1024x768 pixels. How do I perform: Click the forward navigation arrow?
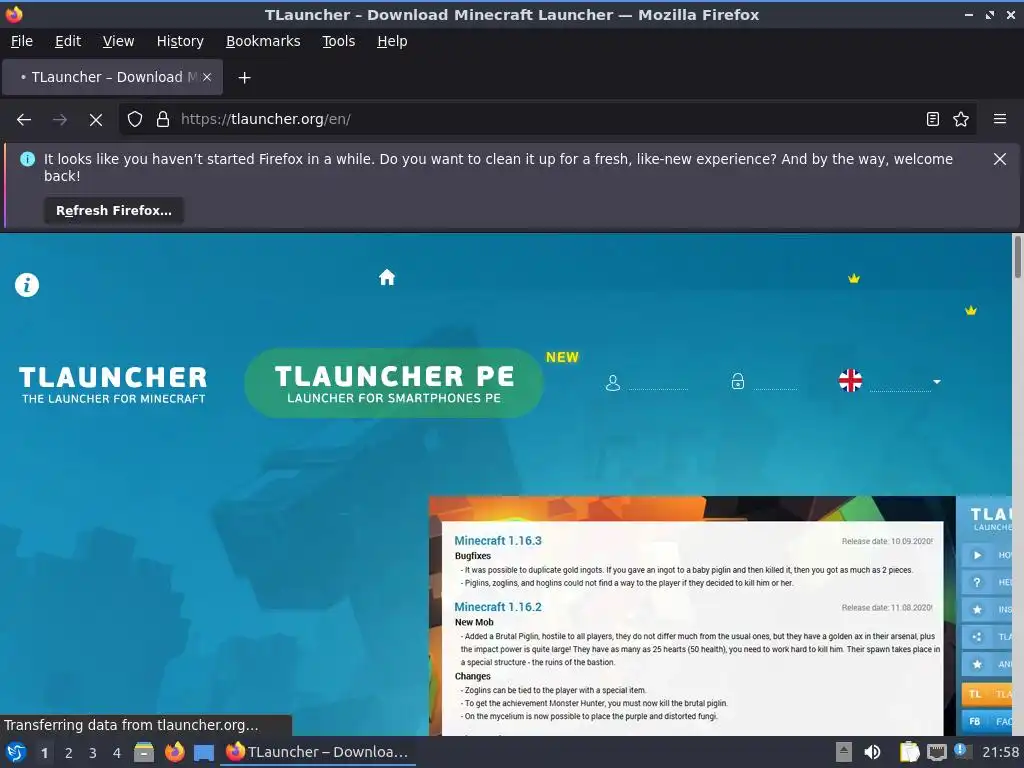pos(59,120)
